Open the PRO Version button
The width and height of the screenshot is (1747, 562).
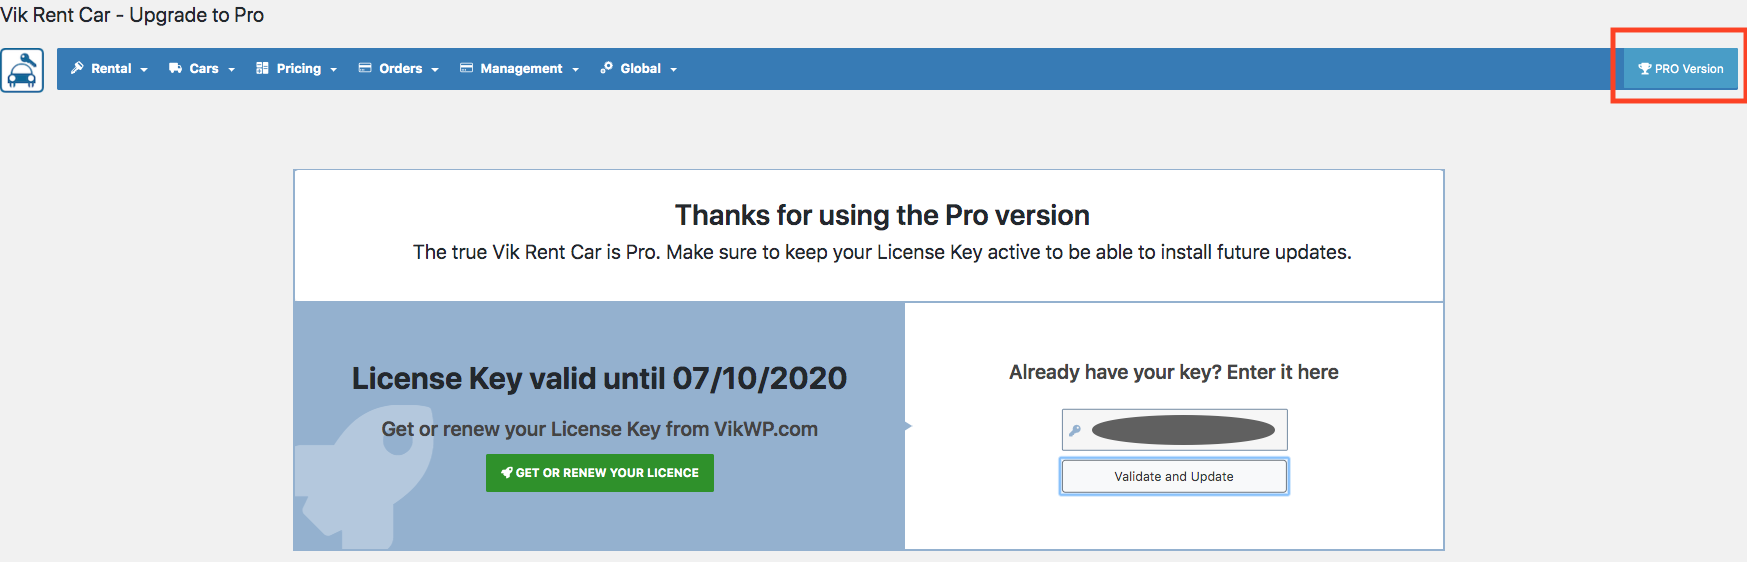[1680, 69]
